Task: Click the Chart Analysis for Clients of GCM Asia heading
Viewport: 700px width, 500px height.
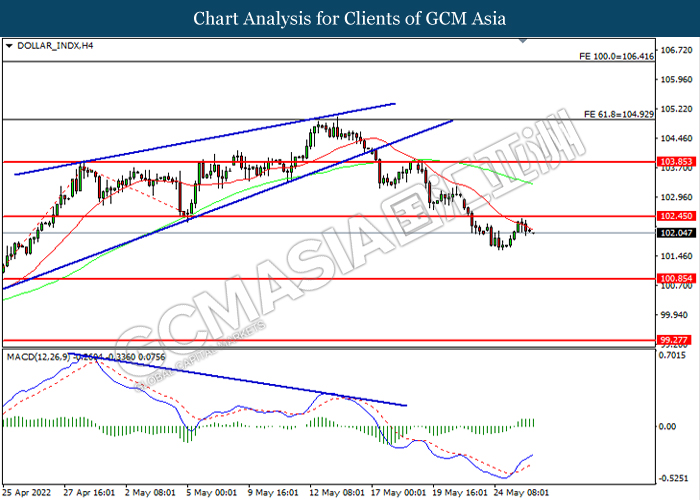Action: click(x=350, y=19)
